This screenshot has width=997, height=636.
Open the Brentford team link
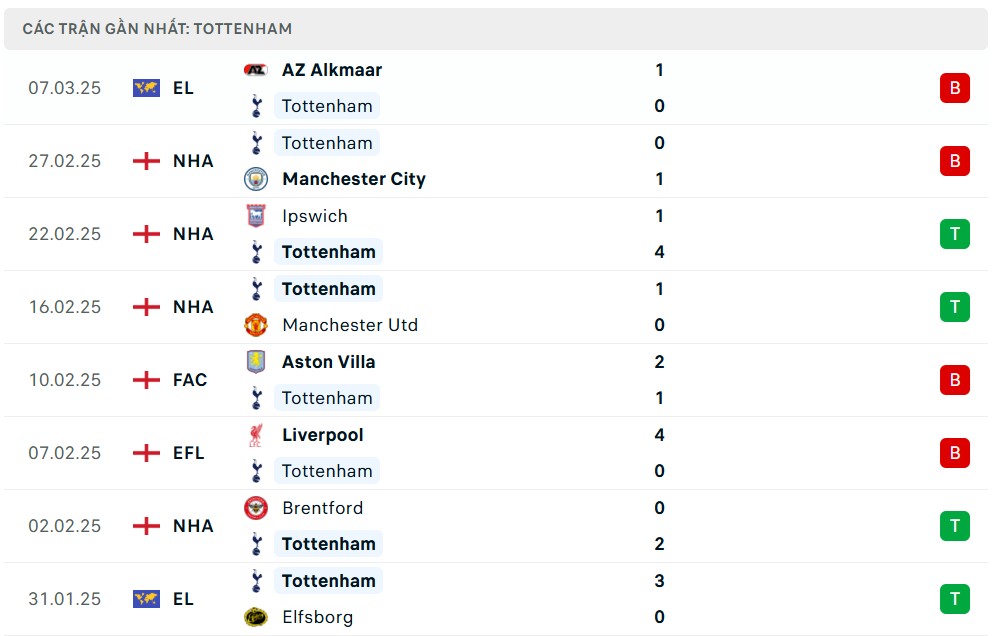[323, 508]
